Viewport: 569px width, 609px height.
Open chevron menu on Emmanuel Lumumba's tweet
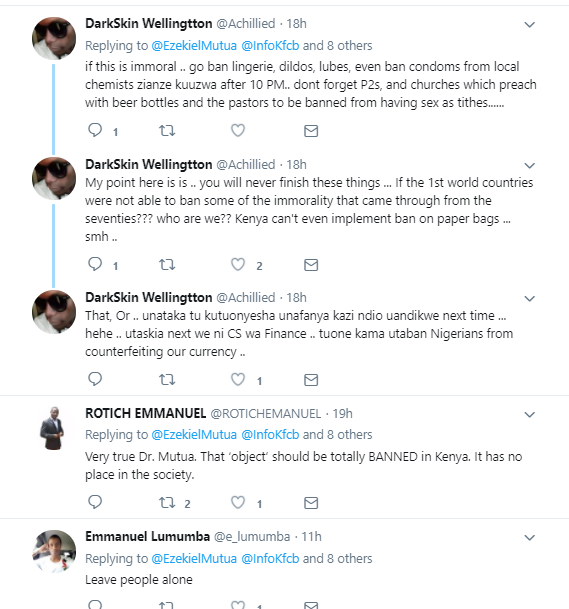pos(529,538)
